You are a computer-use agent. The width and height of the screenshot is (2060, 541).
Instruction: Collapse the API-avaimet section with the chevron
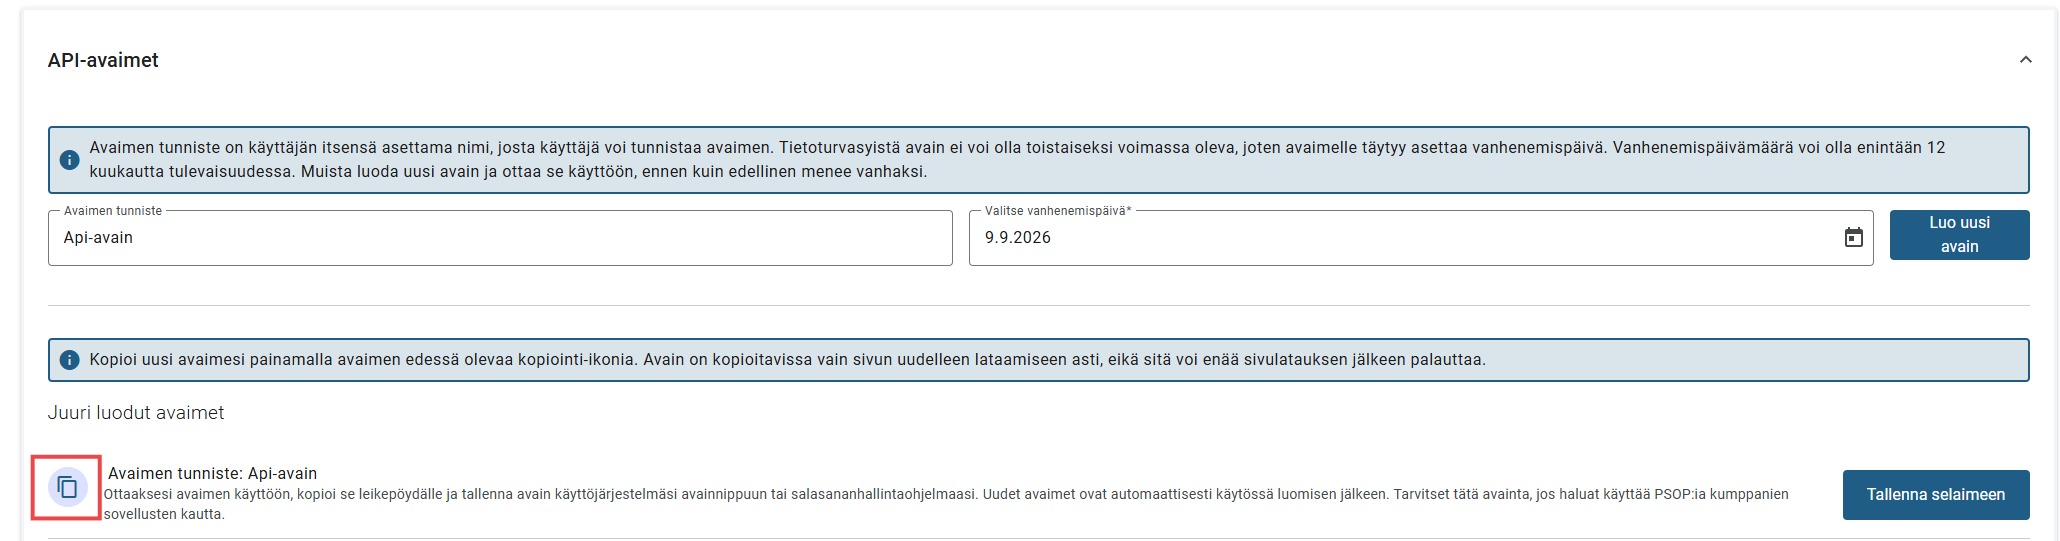pyautogui.click(x=2025, y=60)
